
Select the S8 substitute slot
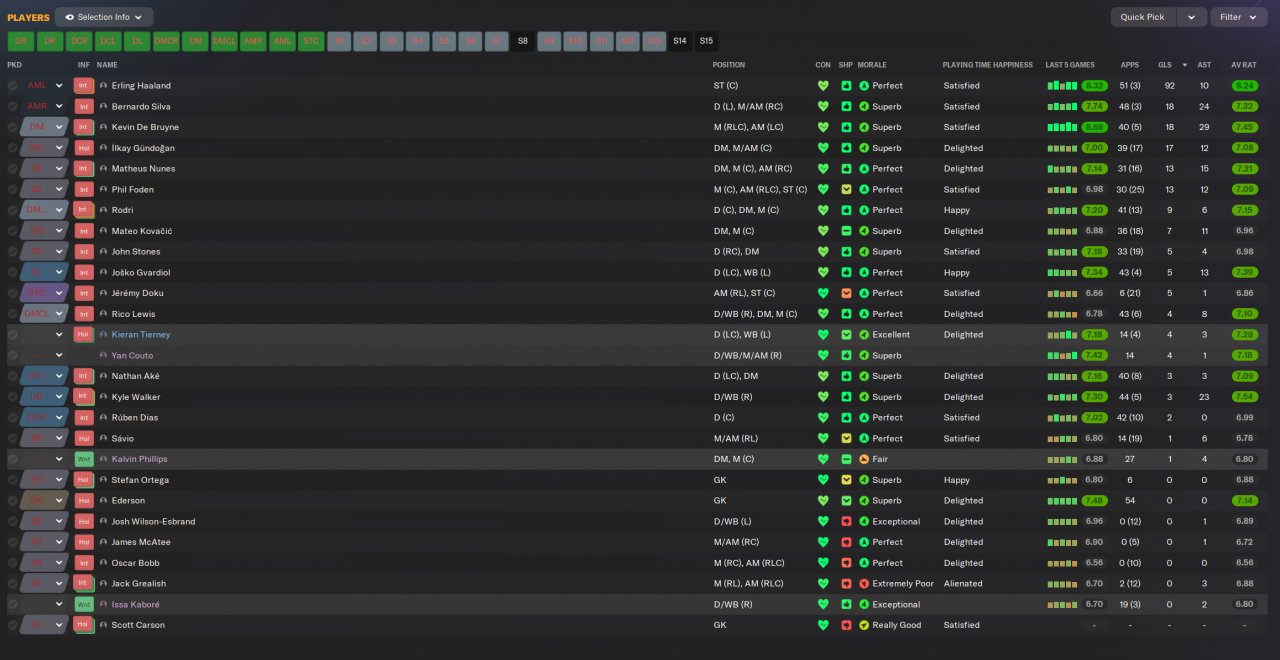522,41
